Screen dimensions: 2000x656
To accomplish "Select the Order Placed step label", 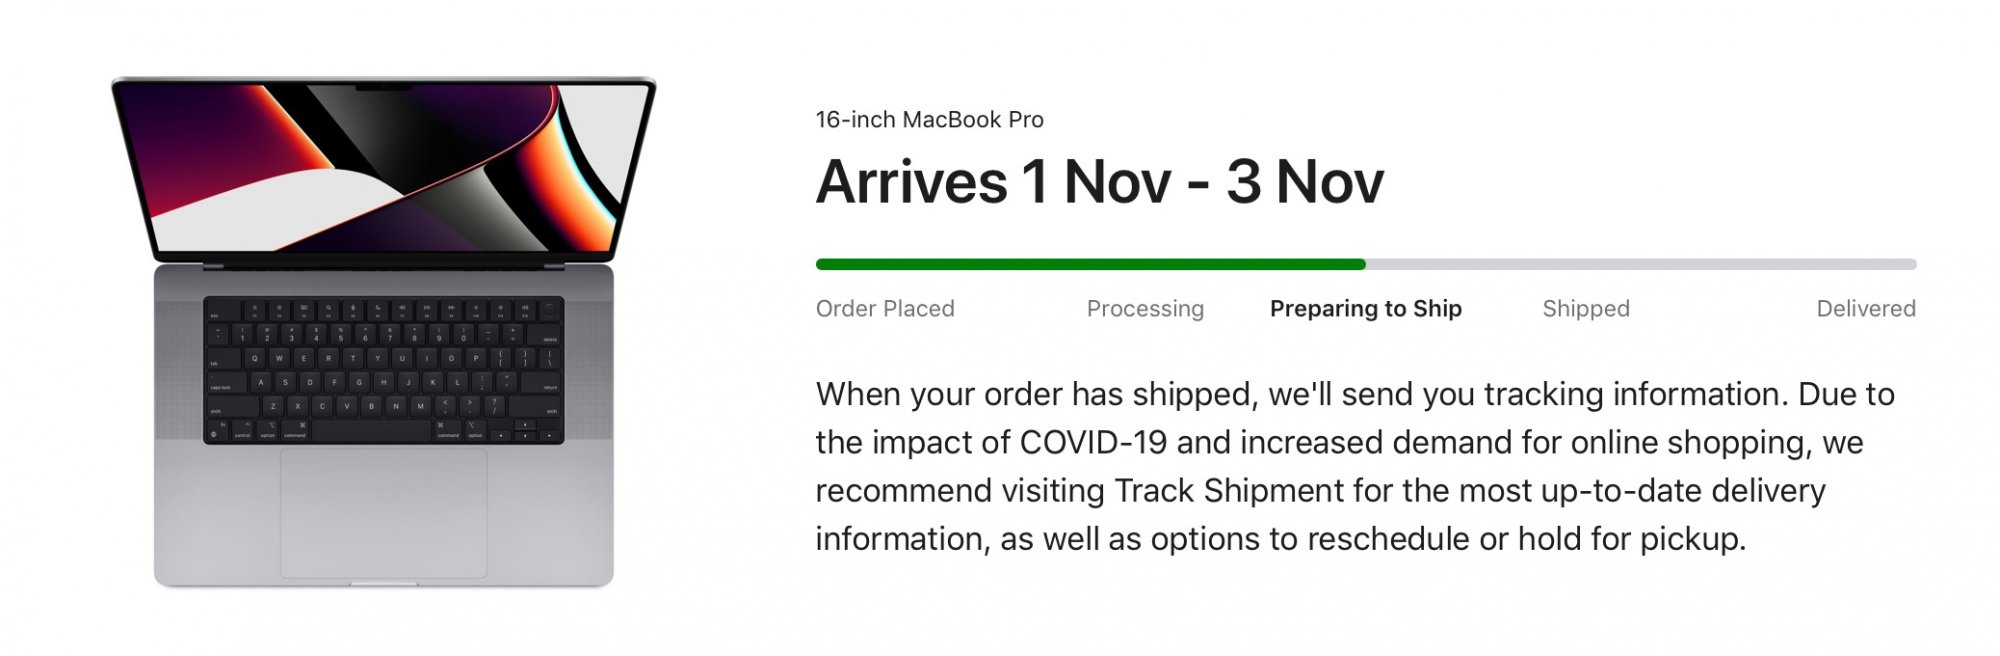I will point(885,309).
